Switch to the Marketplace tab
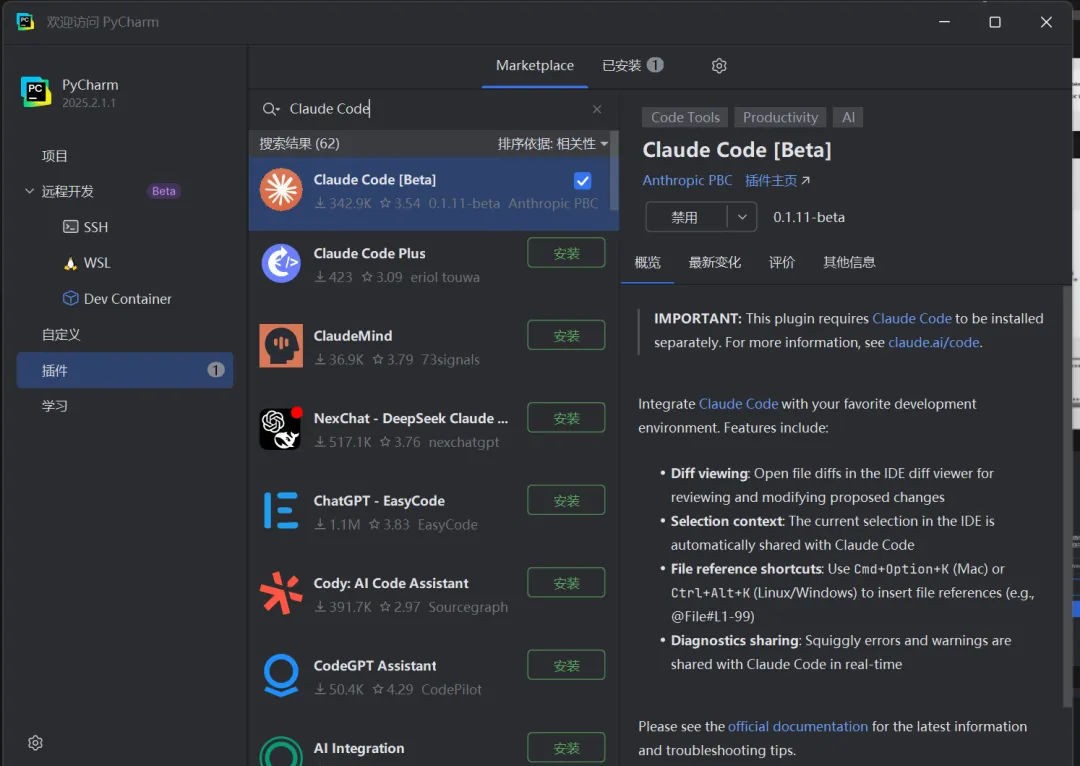The image size is (1080, 766). tap(534, 65)
